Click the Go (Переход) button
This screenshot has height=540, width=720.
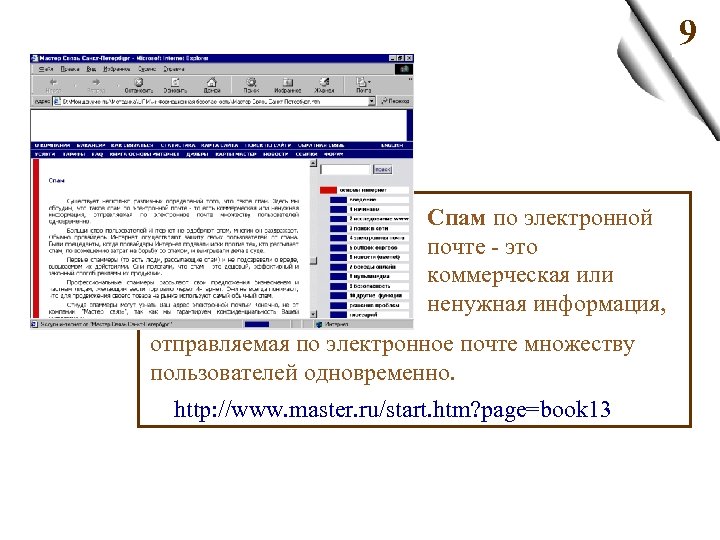395,101
